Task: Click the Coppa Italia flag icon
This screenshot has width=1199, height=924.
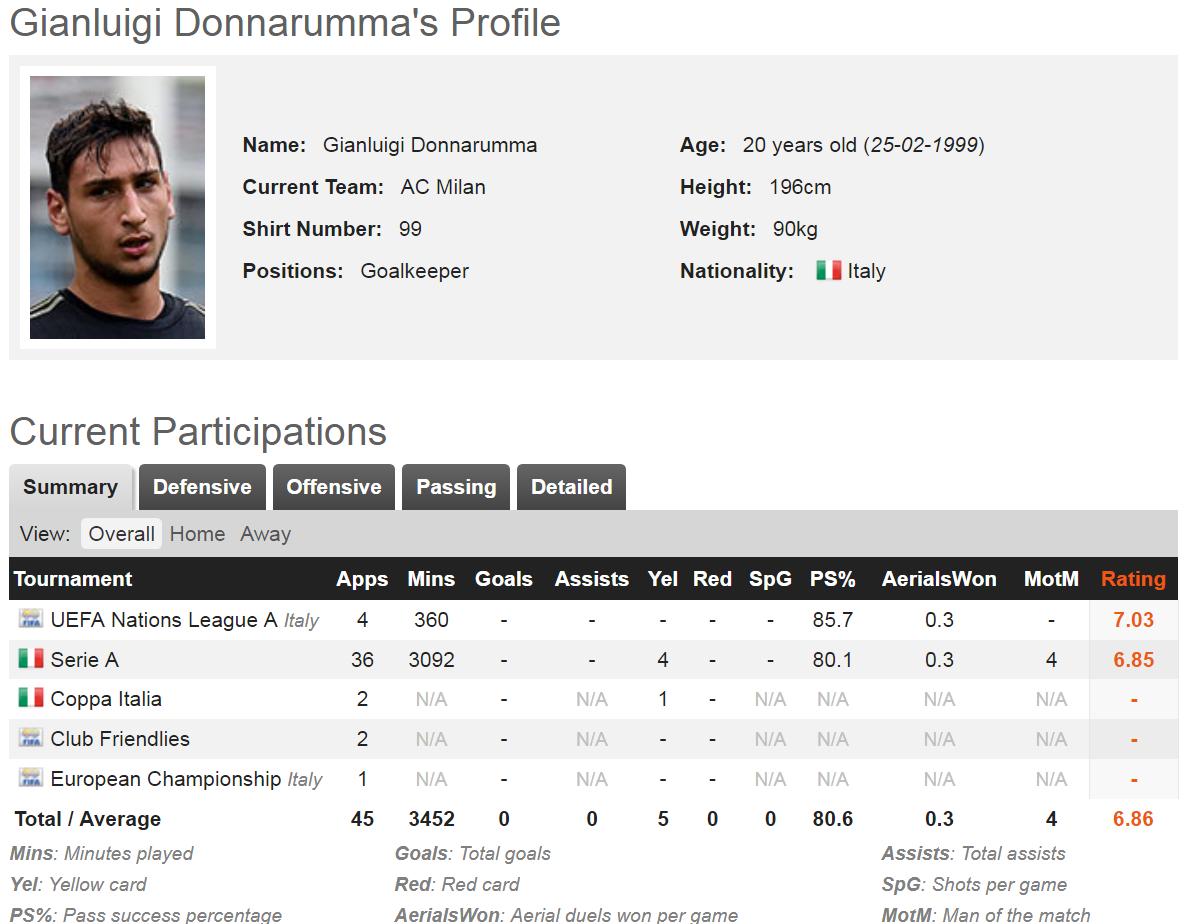Action: pos(31,698)
